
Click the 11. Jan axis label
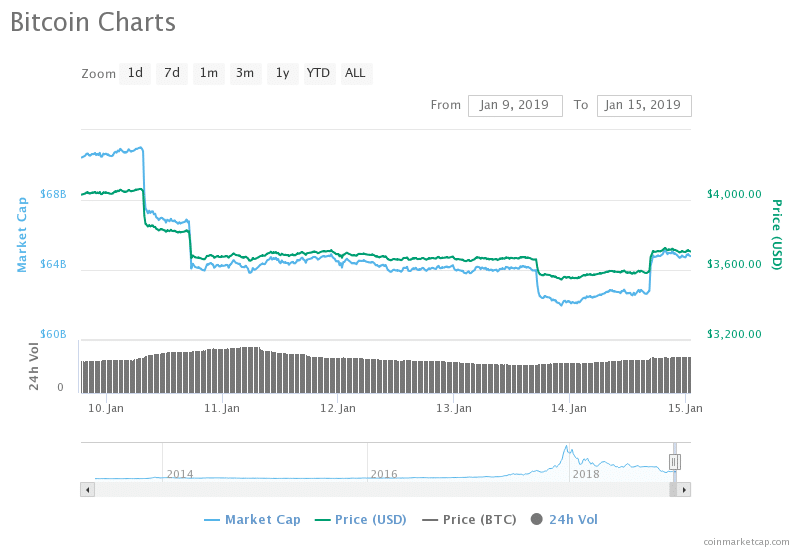pos(222,408)
